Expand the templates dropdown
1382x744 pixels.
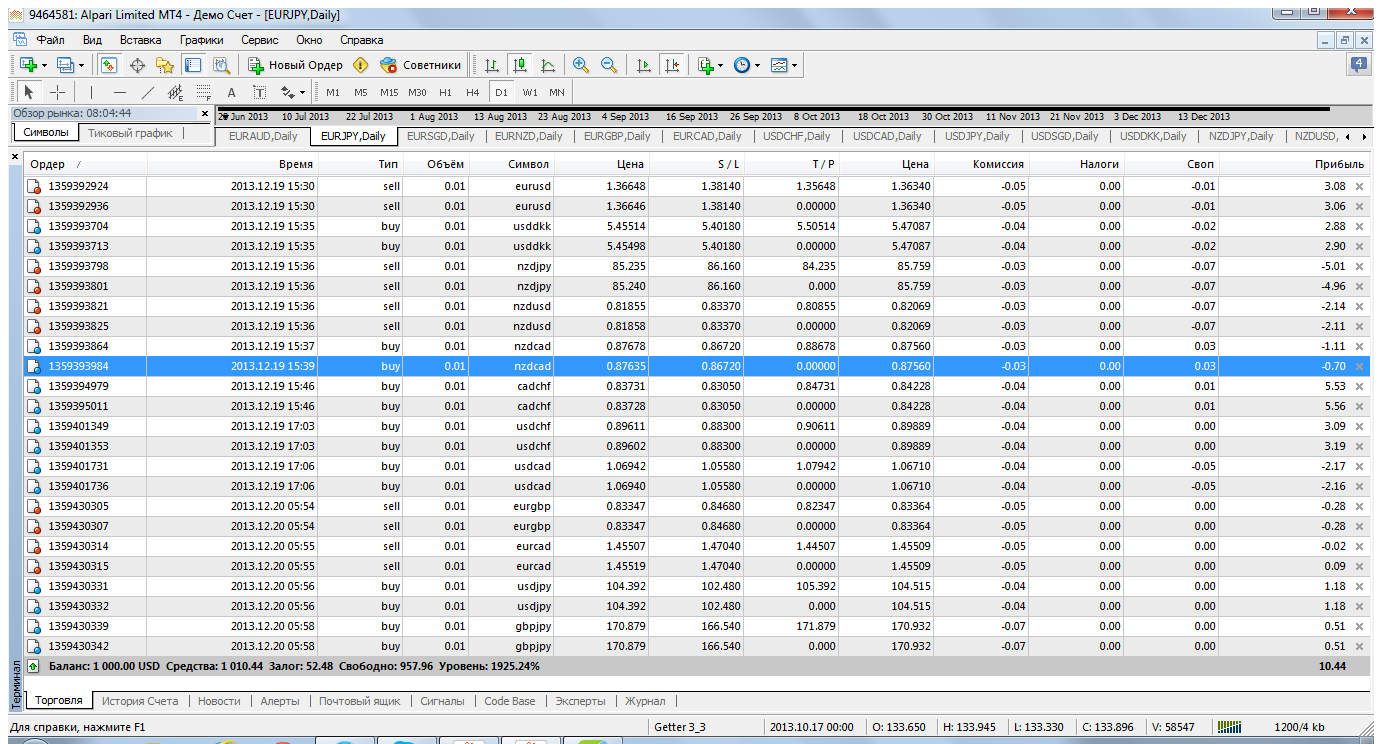(785, 65)
